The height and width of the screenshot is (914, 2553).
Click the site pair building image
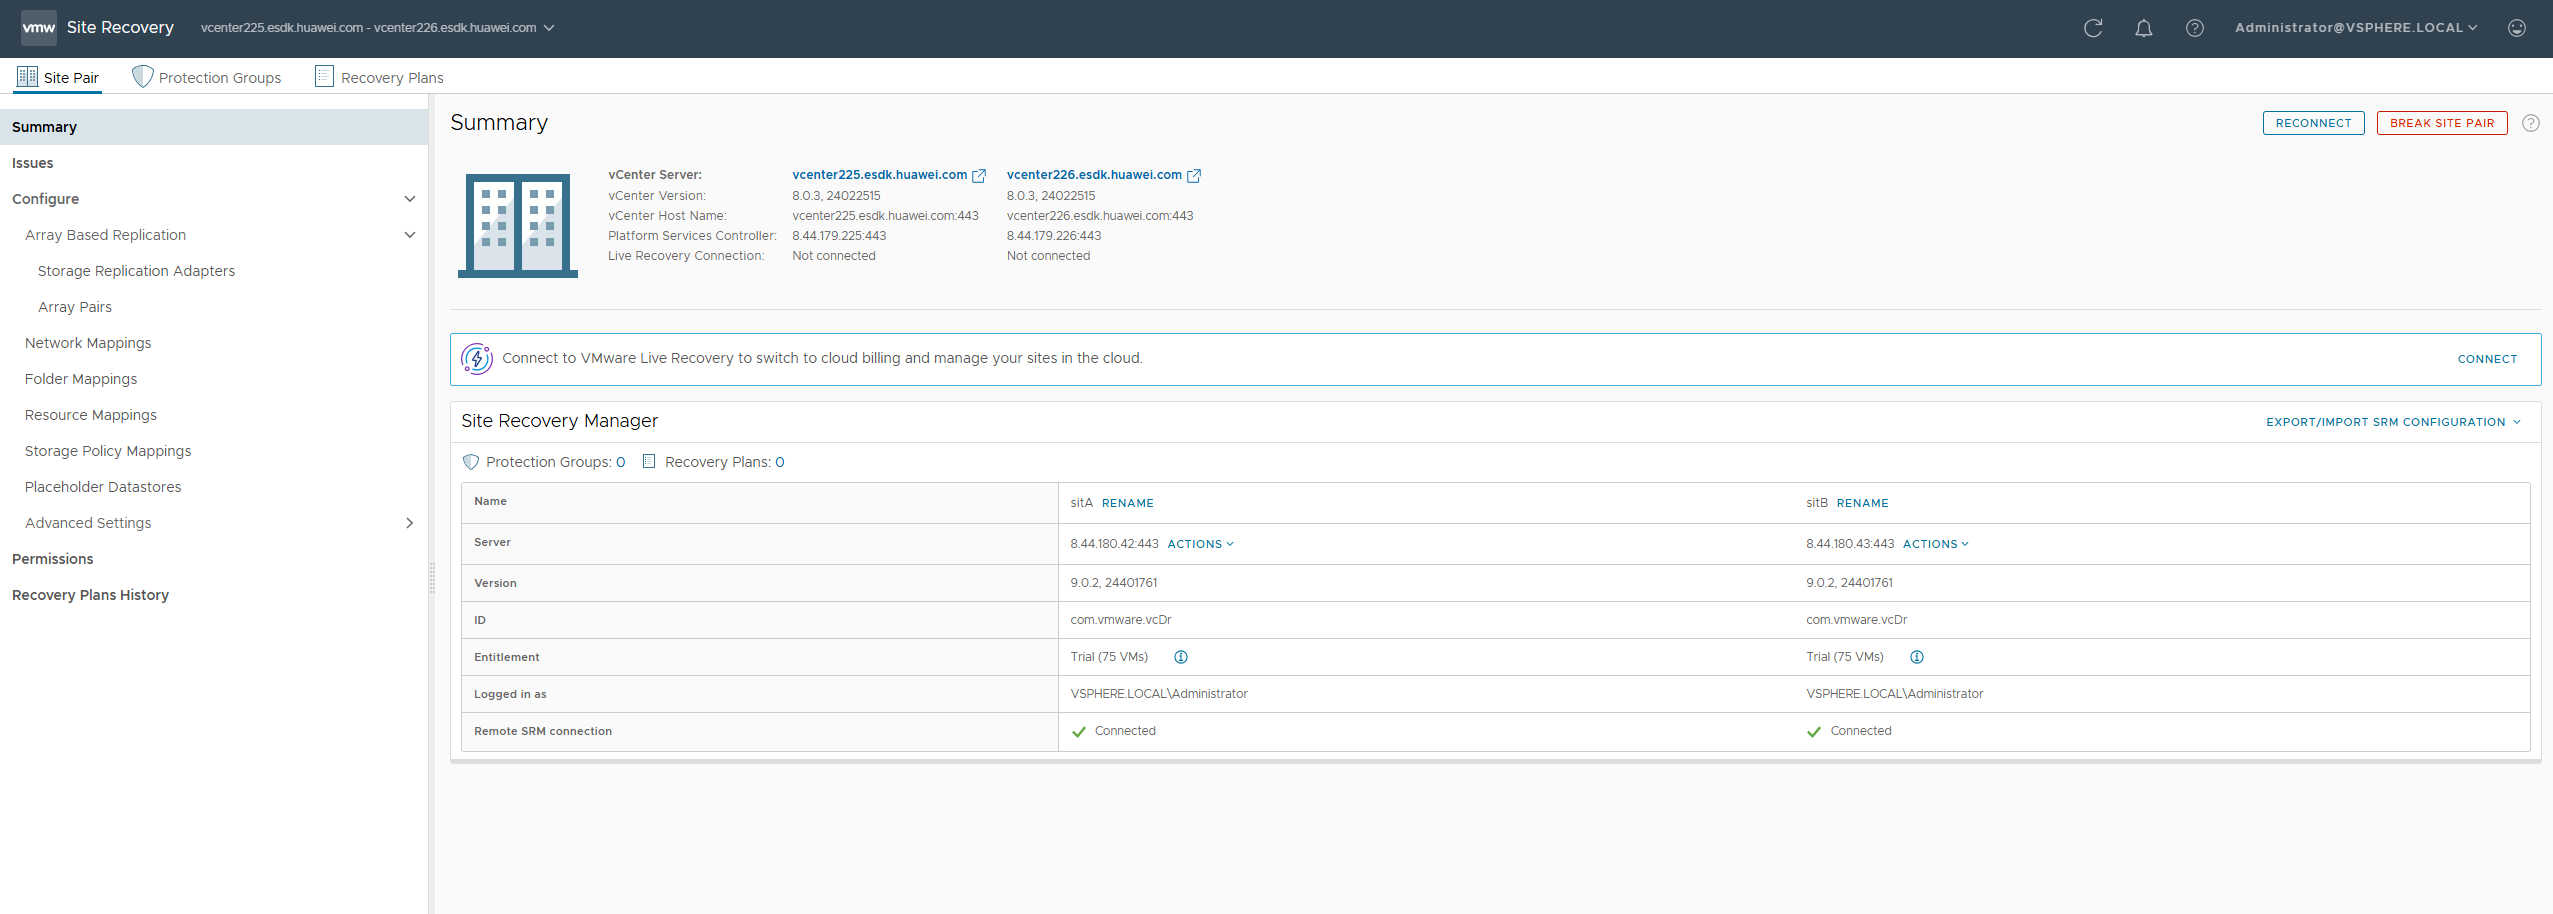[518, 225]
